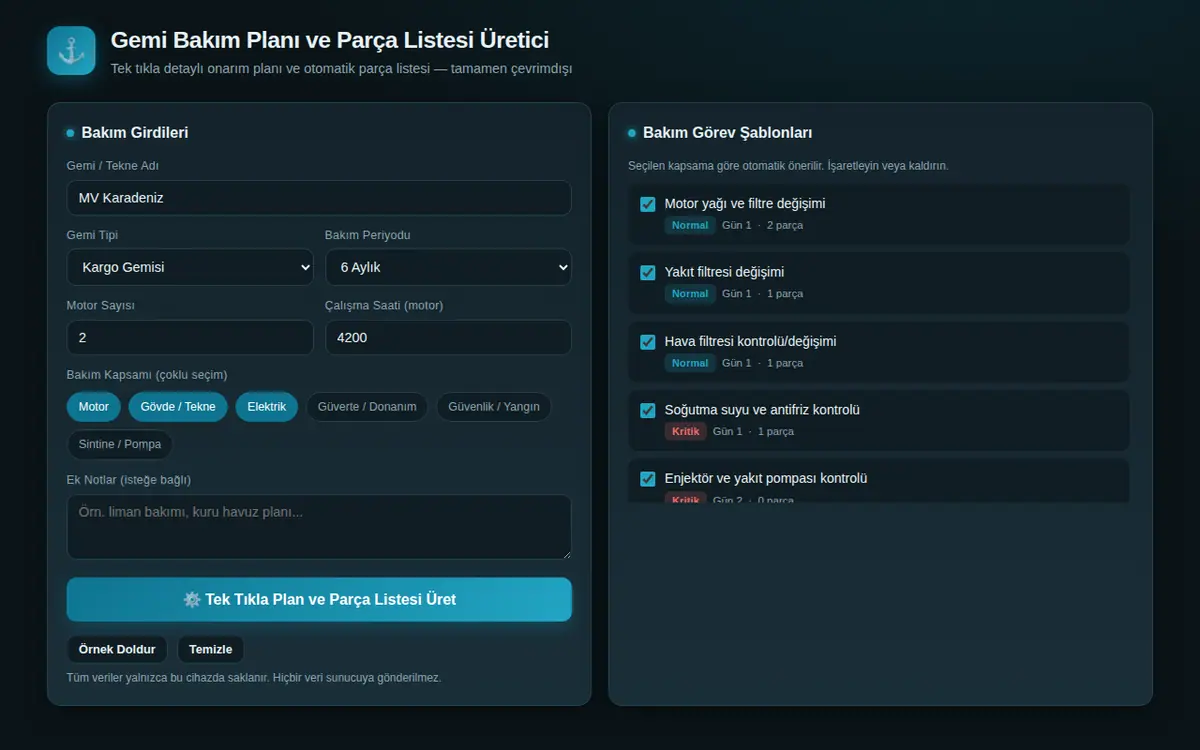Uncheck the Yakıt filtresi değişimi task
This screenshot has width=1200, height=750.
[x=648, y=272]
